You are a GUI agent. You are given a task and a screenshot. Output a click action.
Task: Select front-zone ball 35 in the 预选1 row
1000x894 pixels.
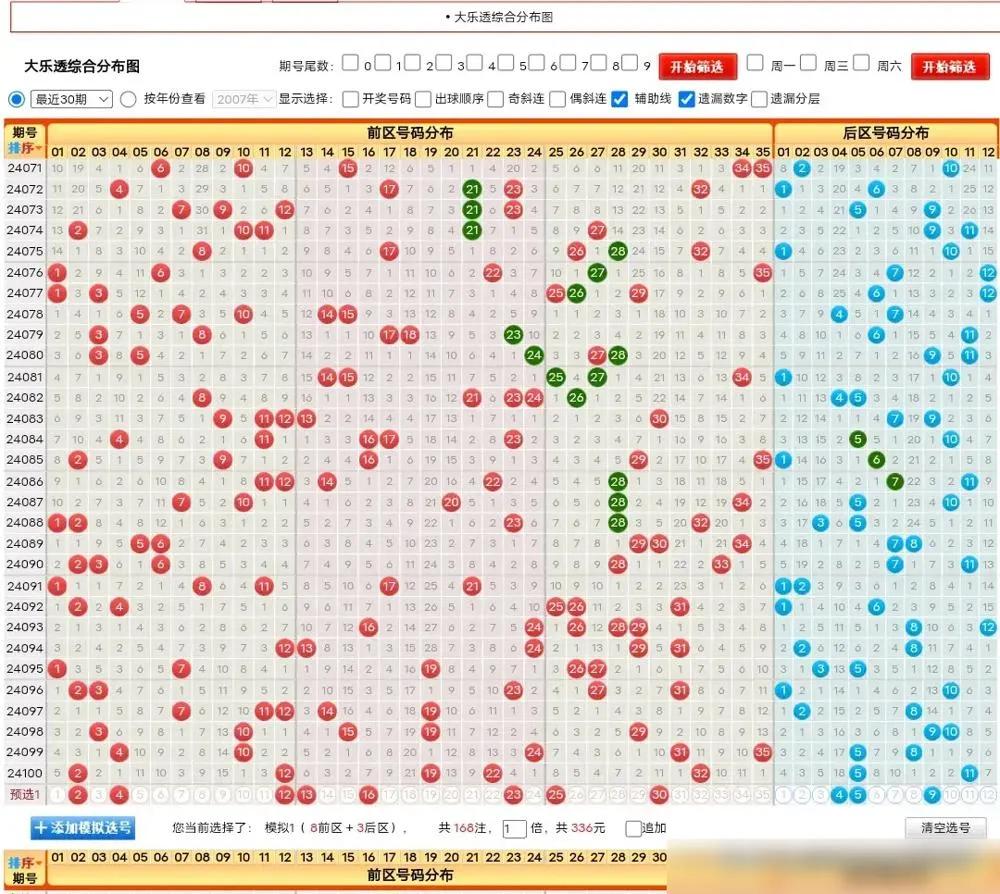(x=763, y=795)
